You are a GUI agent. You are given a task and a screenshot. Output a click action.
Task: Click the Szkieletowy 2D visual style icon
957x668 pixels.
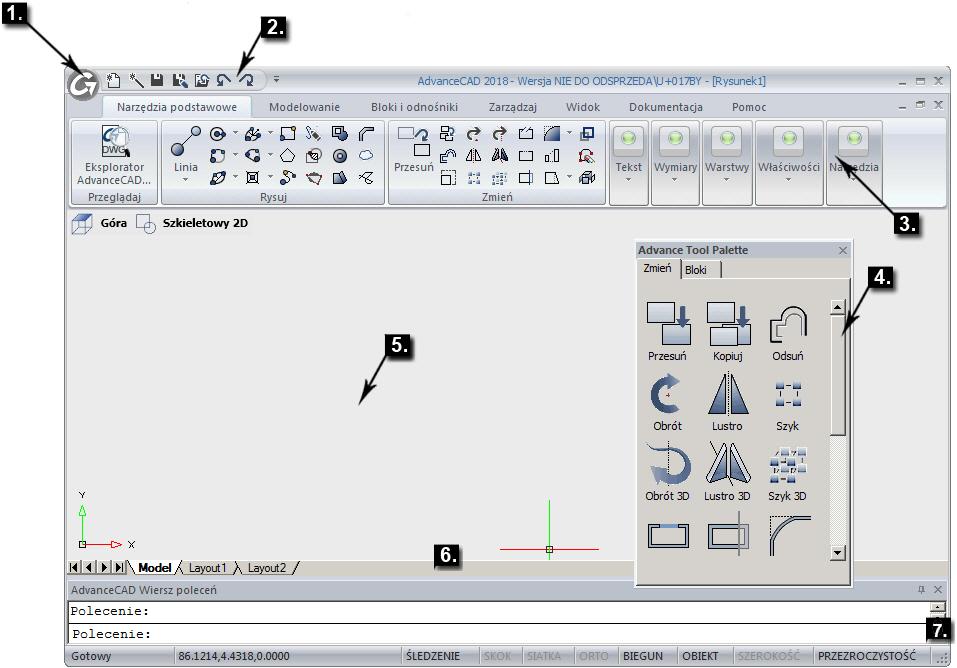(x=146, y=223)
